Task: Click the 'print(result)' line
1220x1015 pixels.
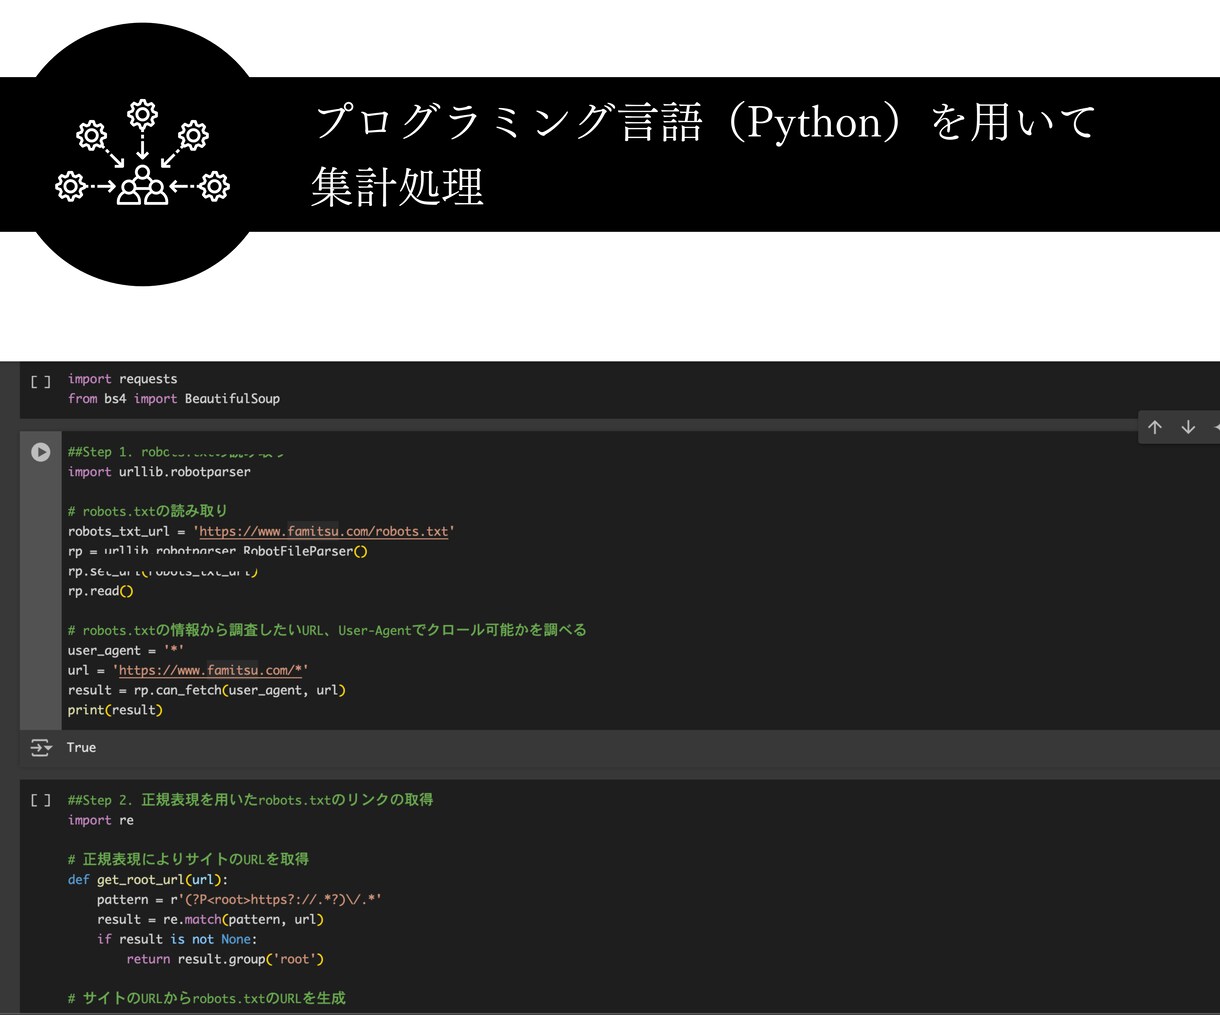Action: click(115, 710)
